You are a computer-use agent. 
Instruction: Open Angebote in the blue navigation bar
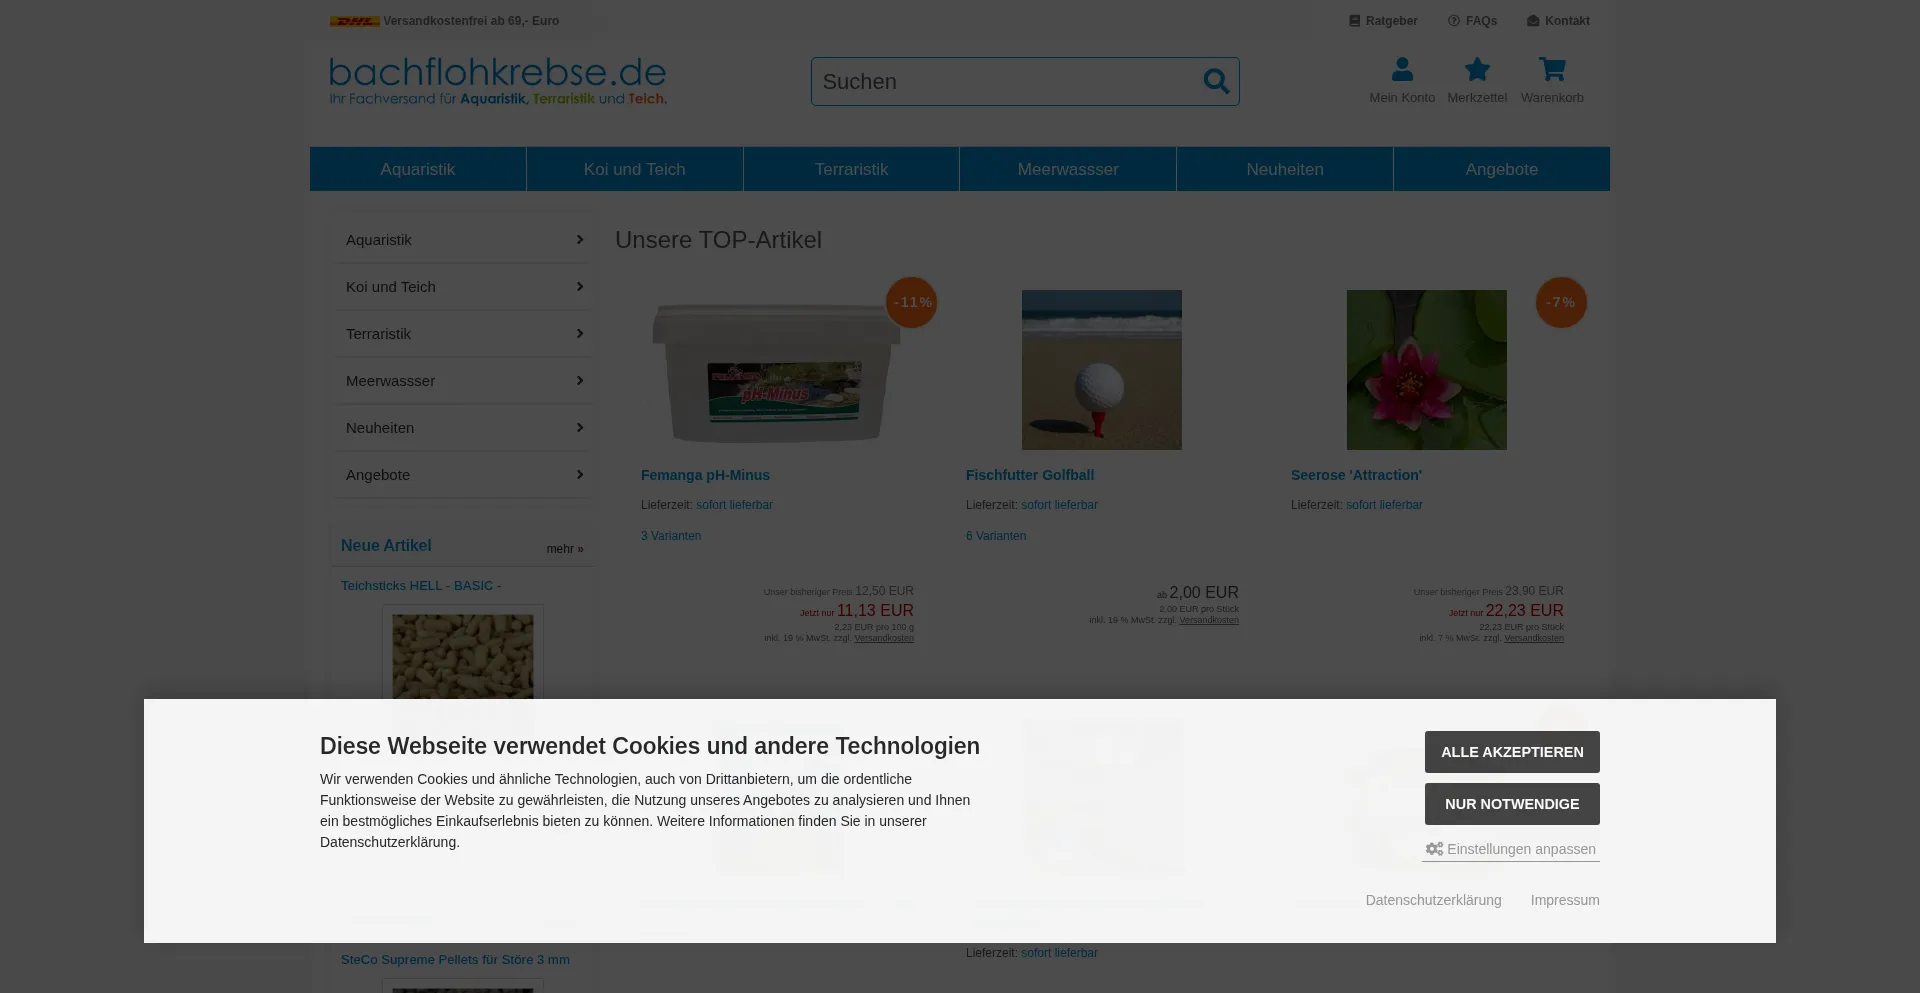tap(1502, 169)
